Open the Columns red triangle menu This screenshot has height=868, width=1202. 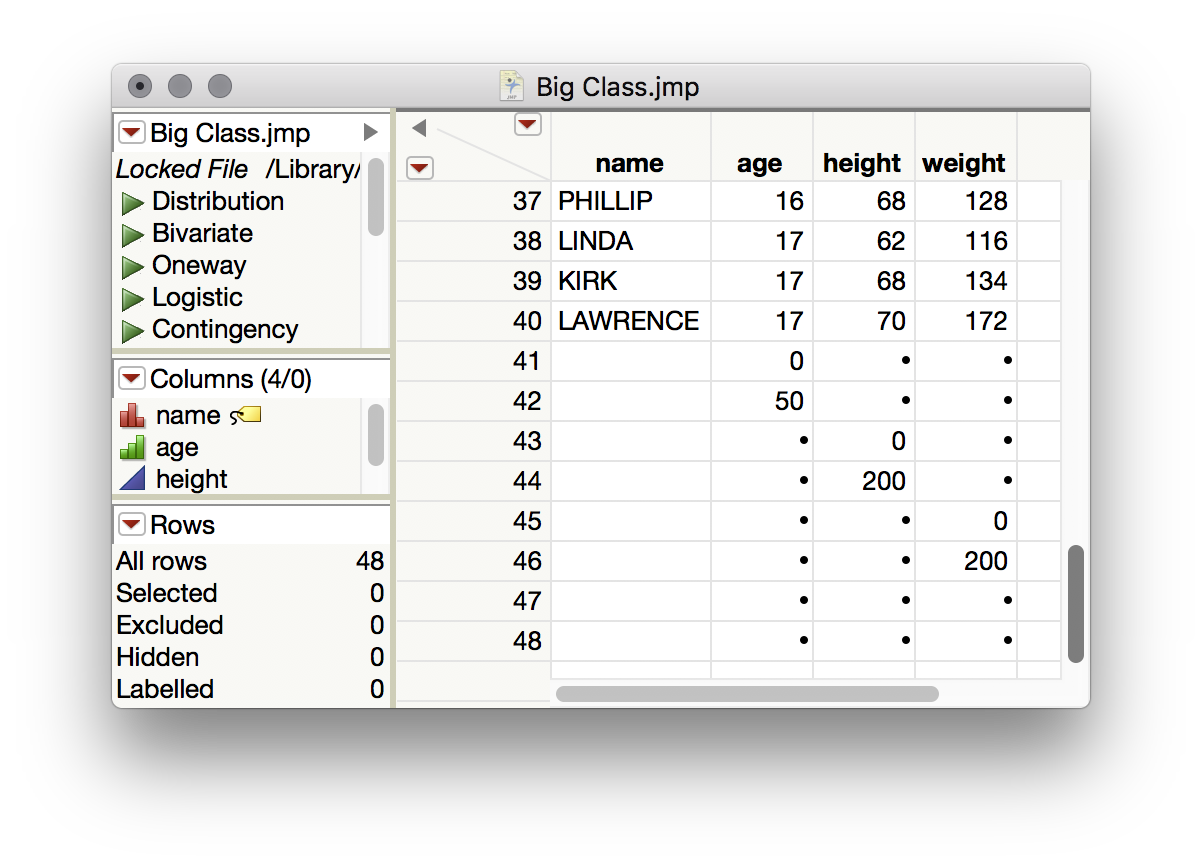click(x=131, y=379)
